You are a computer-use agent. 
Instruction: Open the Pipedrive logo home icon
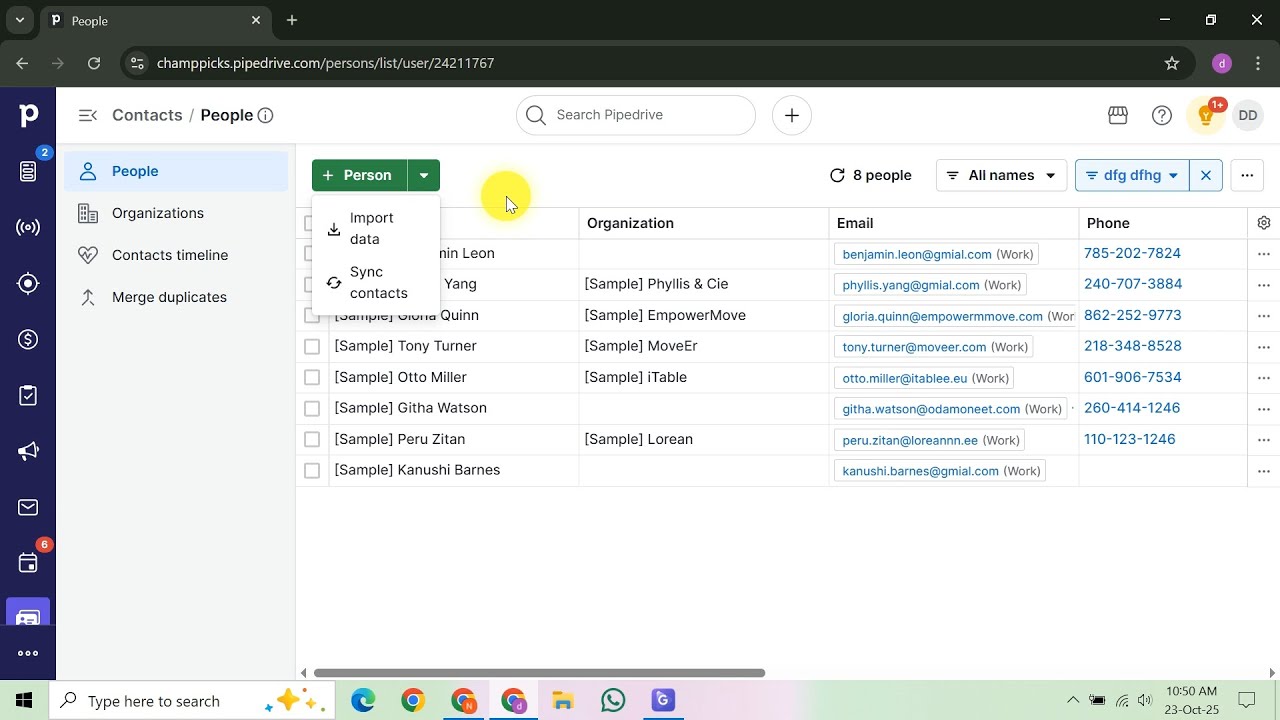point(28,115)
